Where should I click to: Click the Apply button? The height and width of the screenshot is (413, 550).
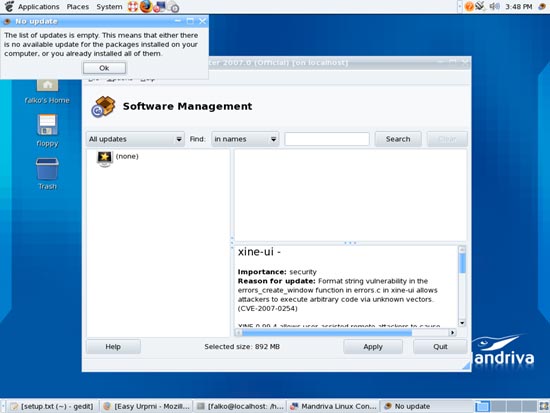pyautogui.click(x=373, y=347)
